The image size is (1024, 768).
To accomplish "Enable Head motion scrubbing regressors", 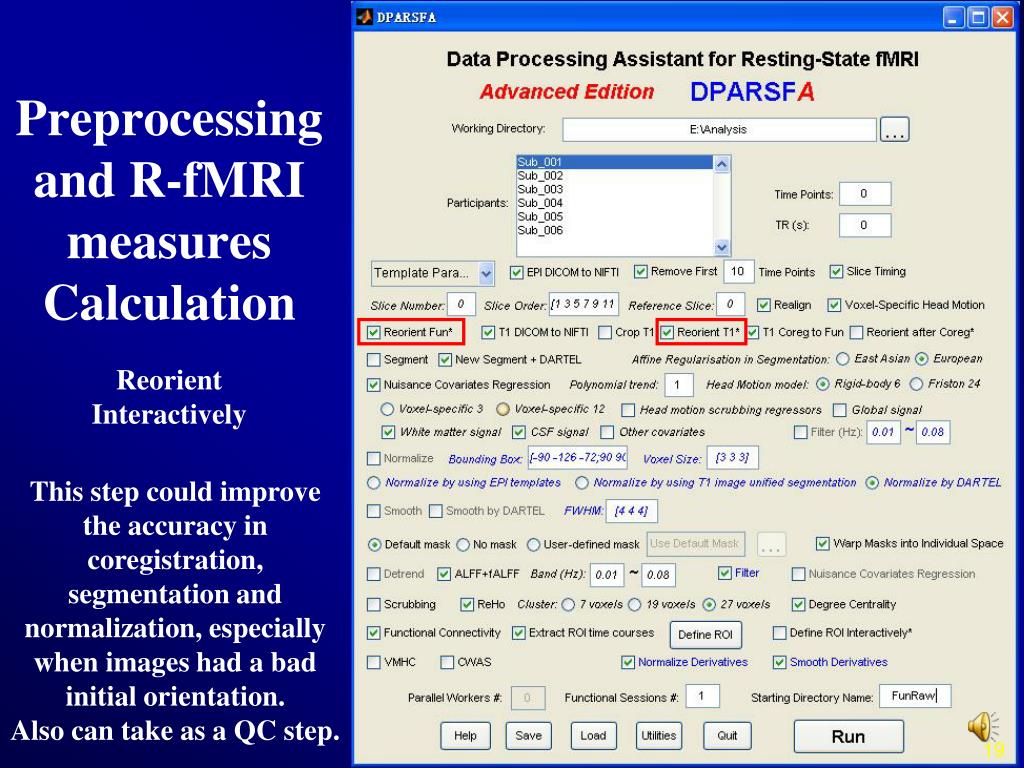I will point(628,410).
